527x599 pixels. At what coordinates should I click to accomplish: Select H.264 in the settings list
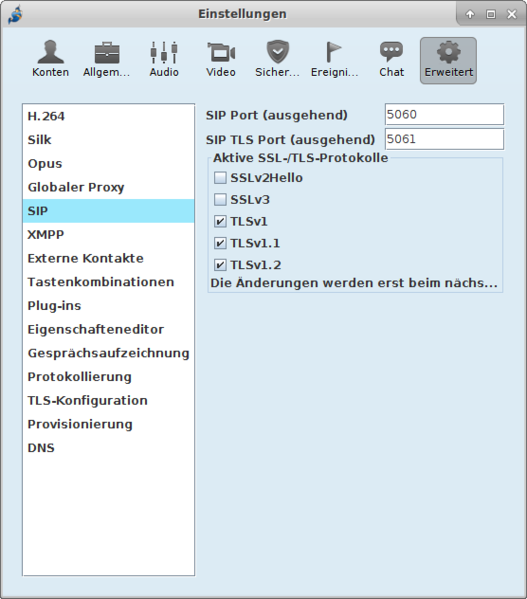pos(108,116)
